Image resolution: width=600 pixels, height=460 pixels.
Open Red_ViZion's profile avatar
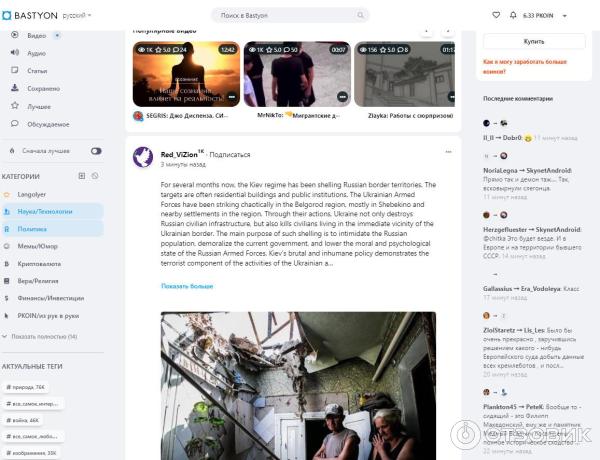144,158
